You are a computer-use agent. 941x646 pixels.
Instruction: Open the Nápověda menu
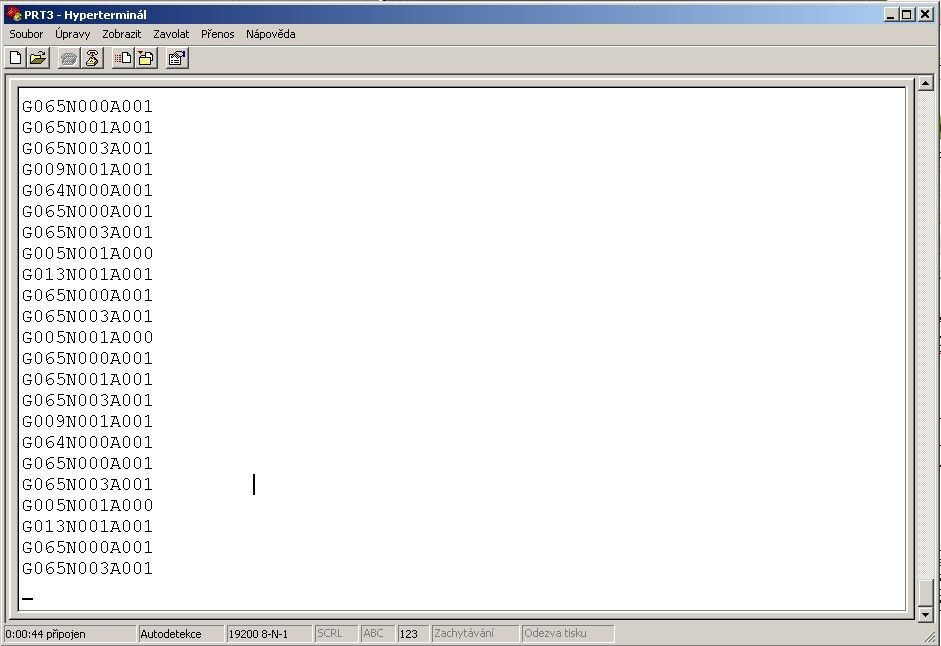point(270,34)
